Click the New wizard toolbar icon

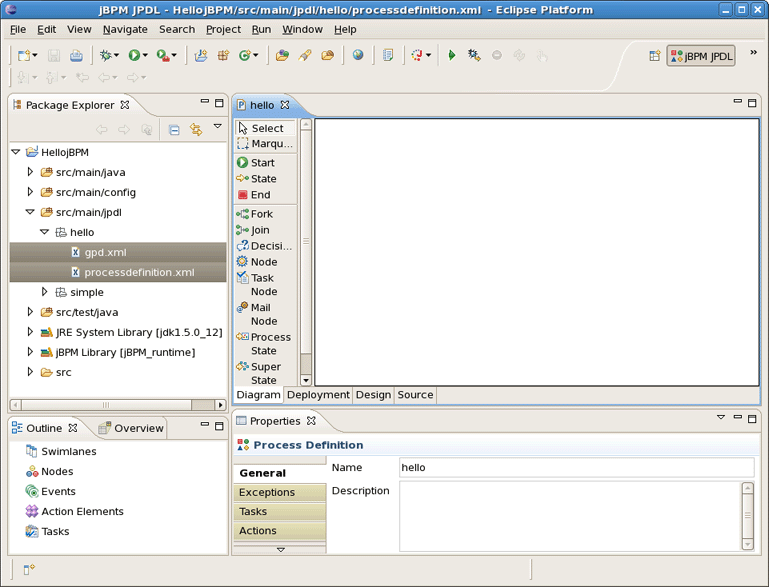coord(24,55)
